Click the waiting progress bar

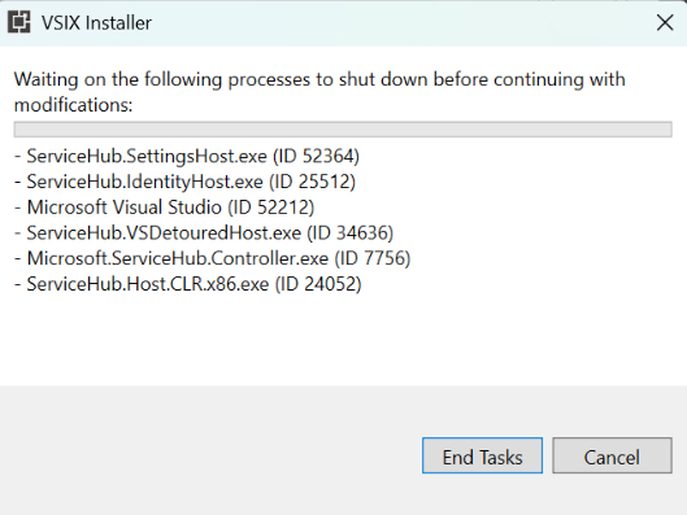[x=343, y=130]
